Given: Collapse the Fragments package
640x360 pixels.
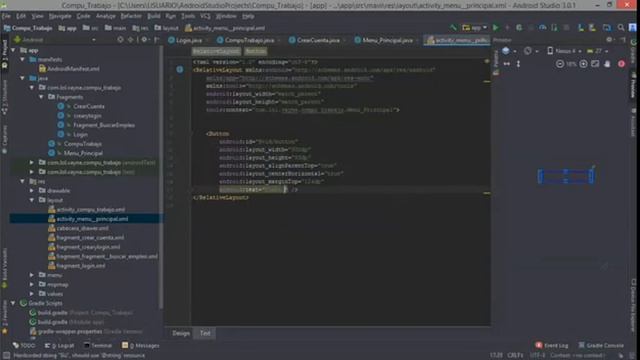Looking at the screenshot, I should point(41,97).
